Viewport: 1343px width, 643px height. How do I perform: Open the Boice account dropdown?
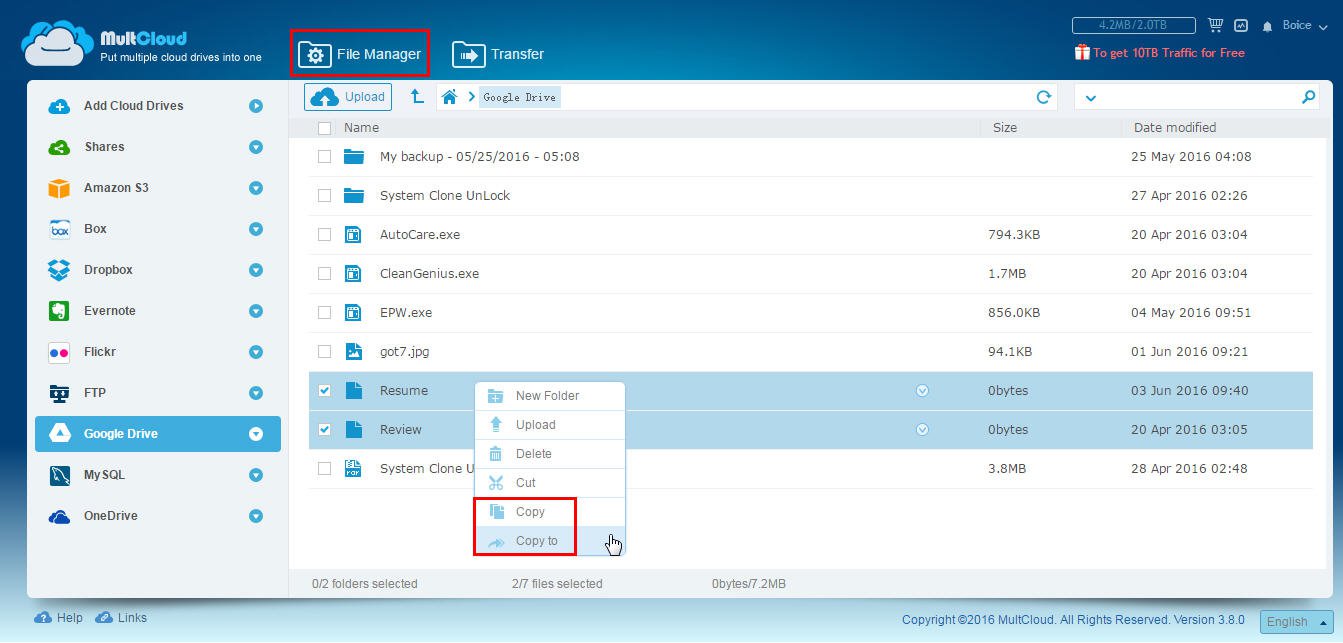coord(1304,25)
